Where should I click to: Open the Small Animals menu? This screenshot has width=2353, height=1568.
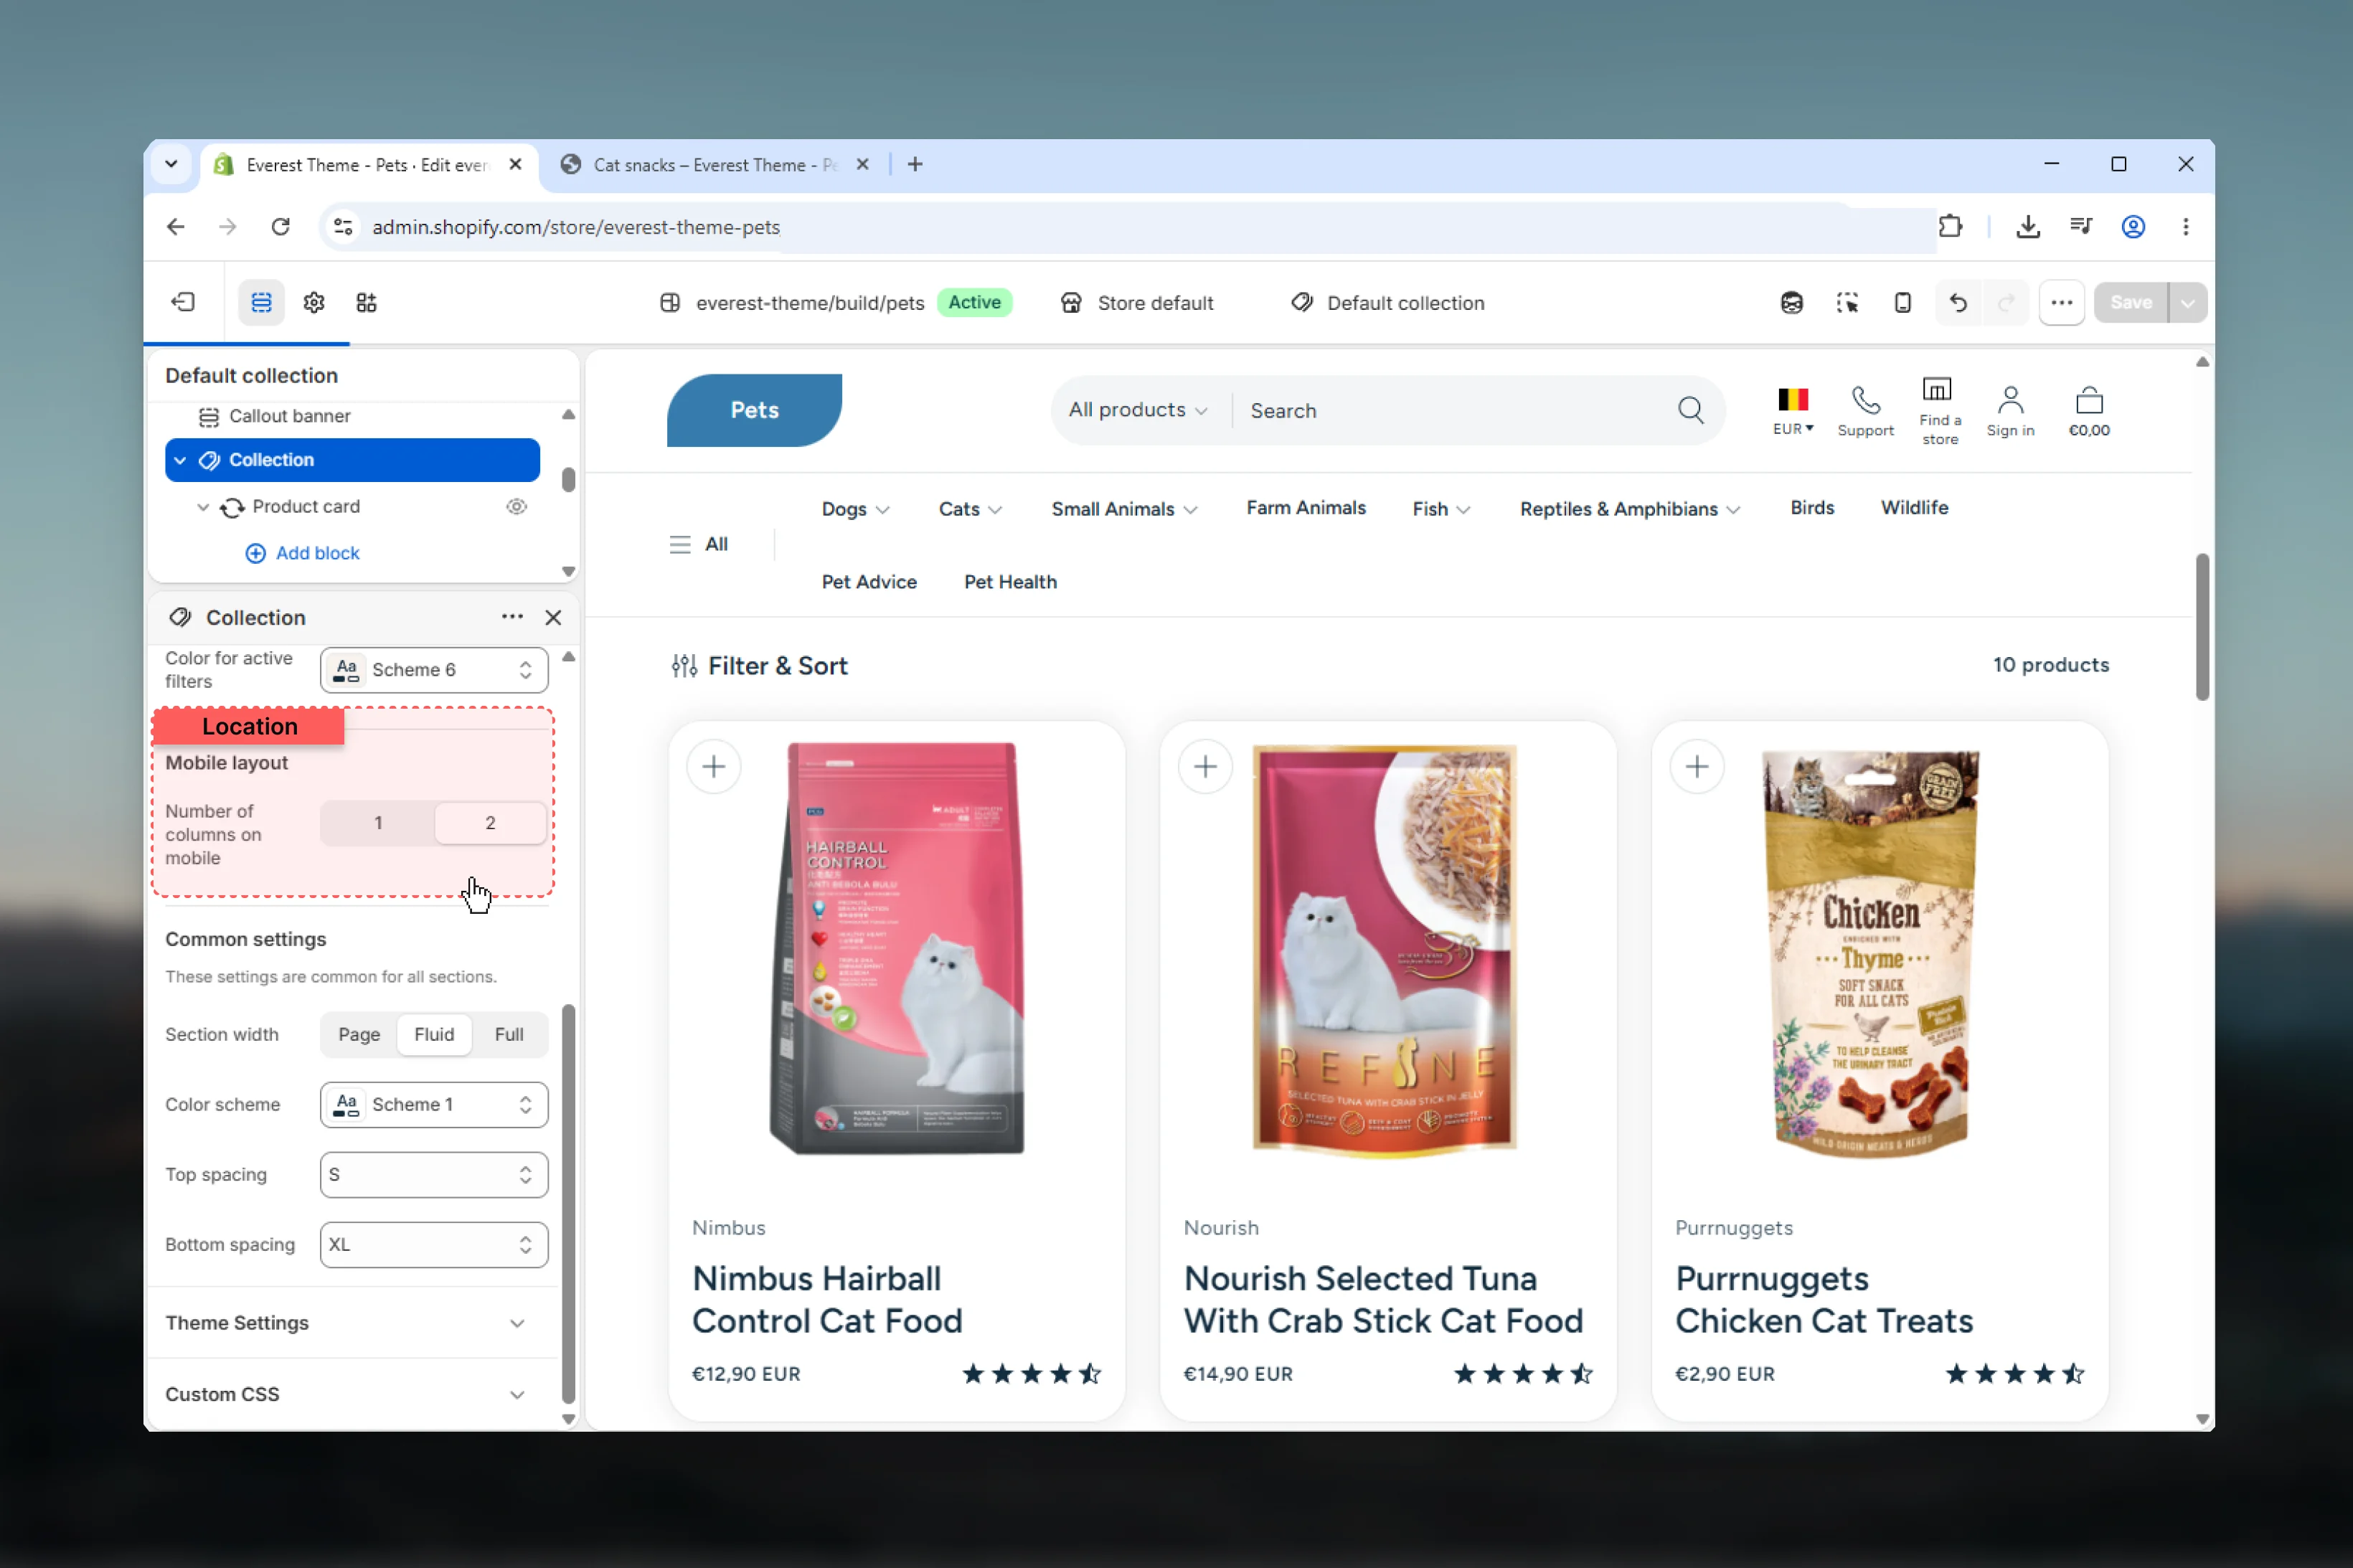click(1124, 509)
